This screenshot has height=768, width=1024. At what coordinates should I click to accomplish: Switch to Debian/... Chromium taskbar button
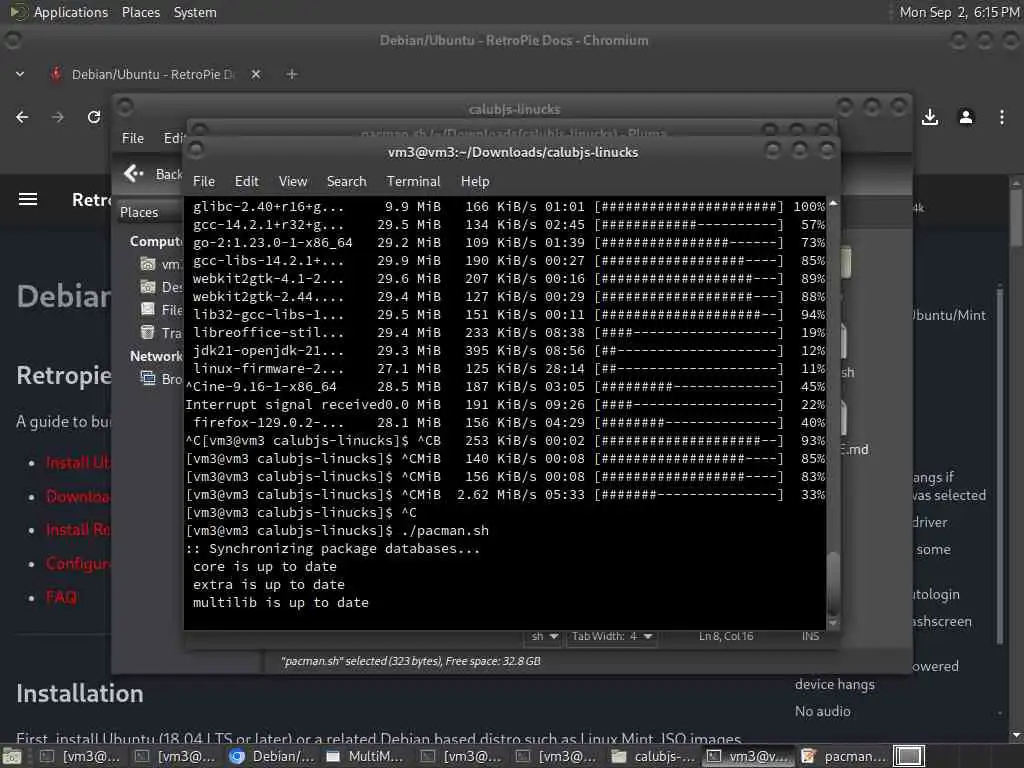274,756
